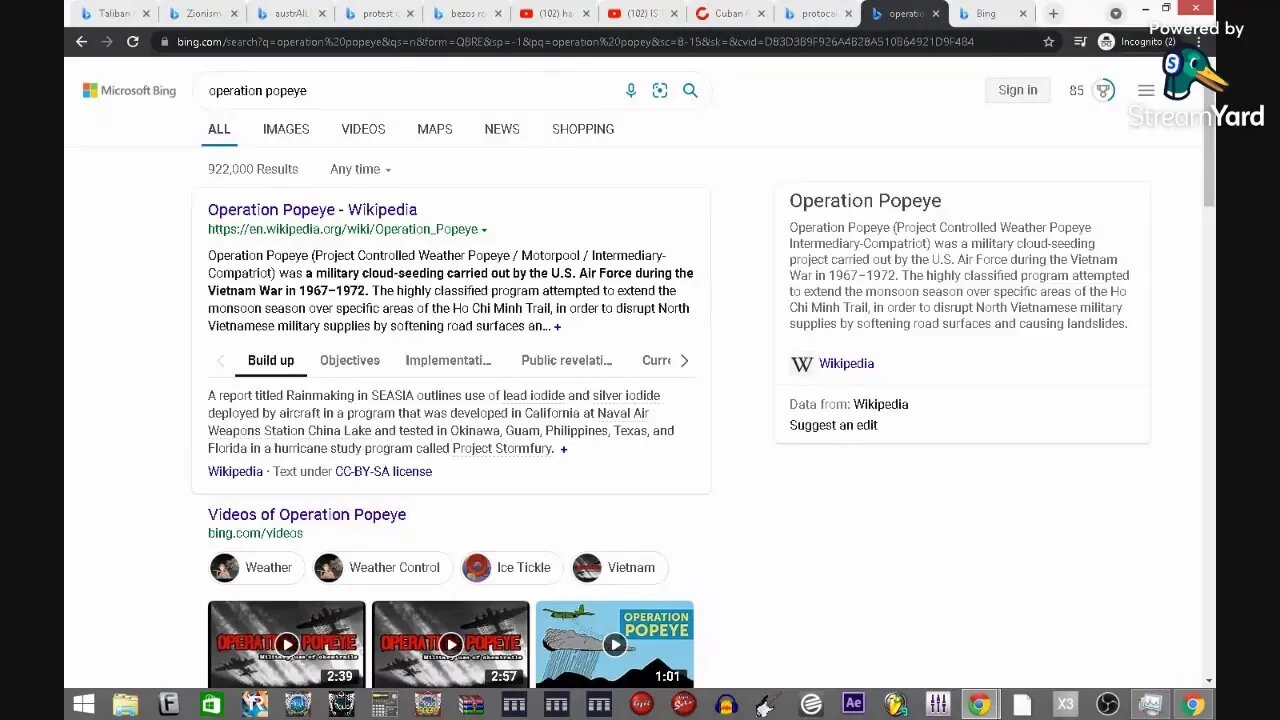Open calculator icon on taskbar

point(384,705)
